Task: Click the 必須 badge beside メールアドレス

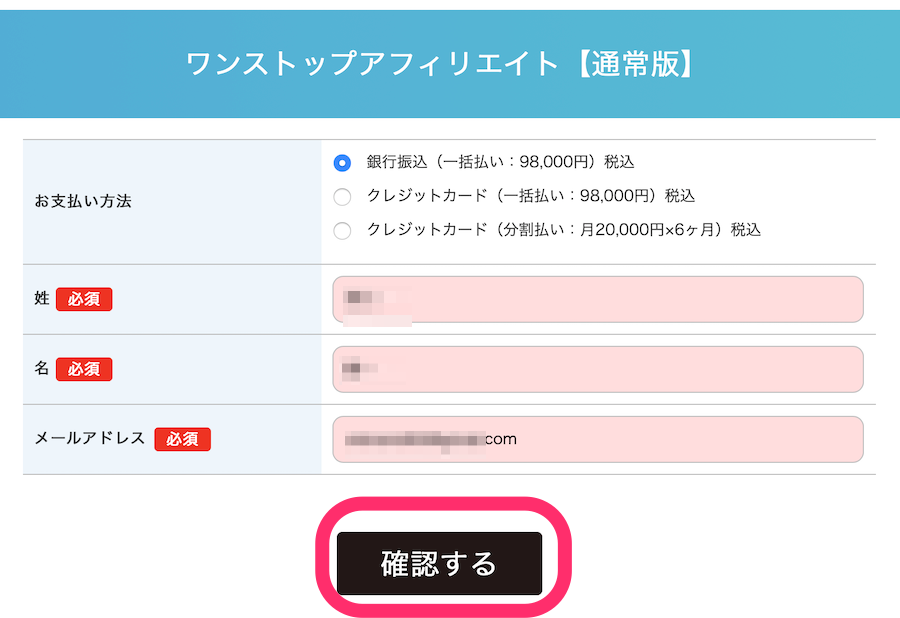Action: (x=183, y=438)
